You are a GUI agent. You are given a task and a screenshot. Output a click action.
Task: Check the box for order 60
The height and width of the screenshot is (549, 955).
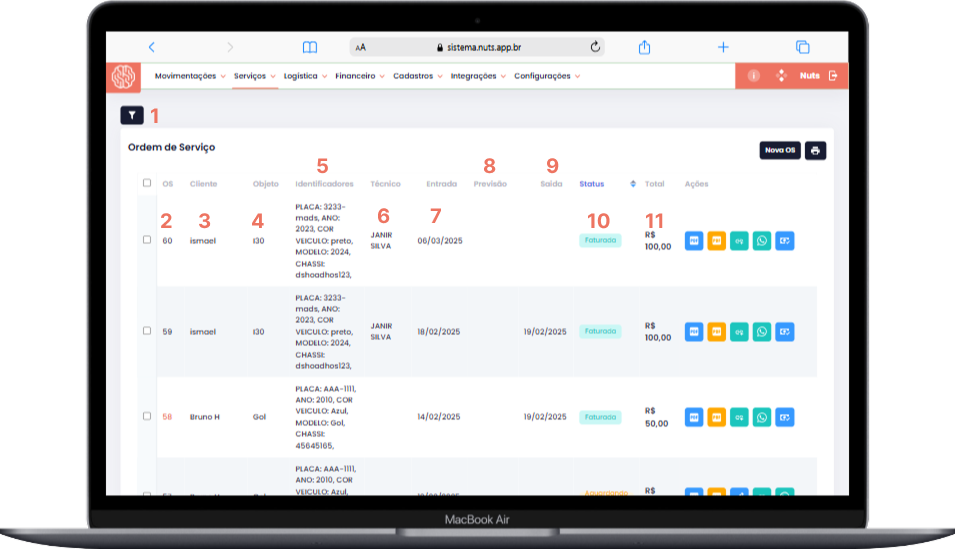click(147, 240)
